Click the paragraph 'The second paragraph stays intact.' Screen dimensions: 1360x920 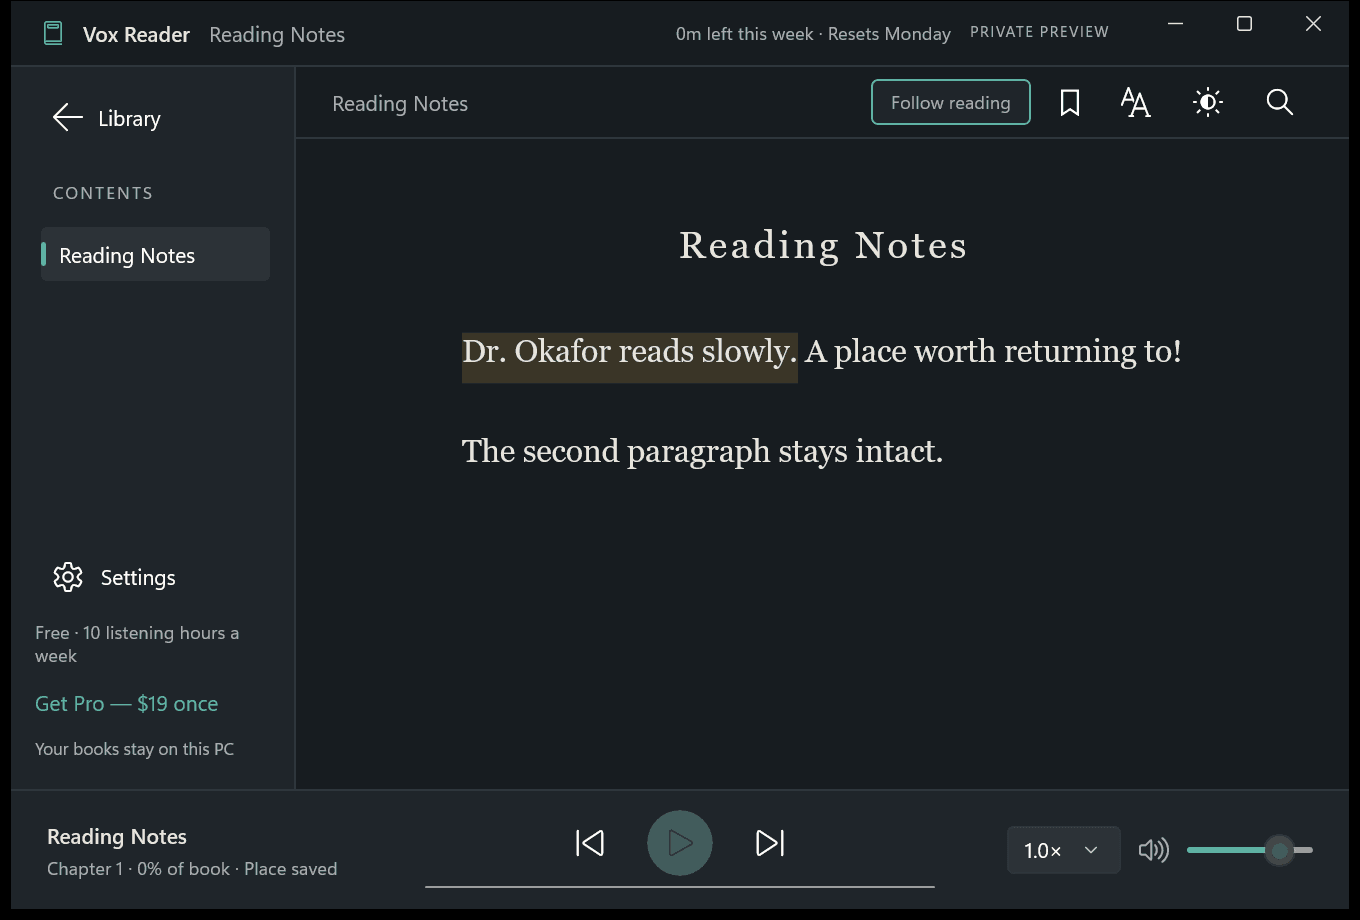coord(702,452)
